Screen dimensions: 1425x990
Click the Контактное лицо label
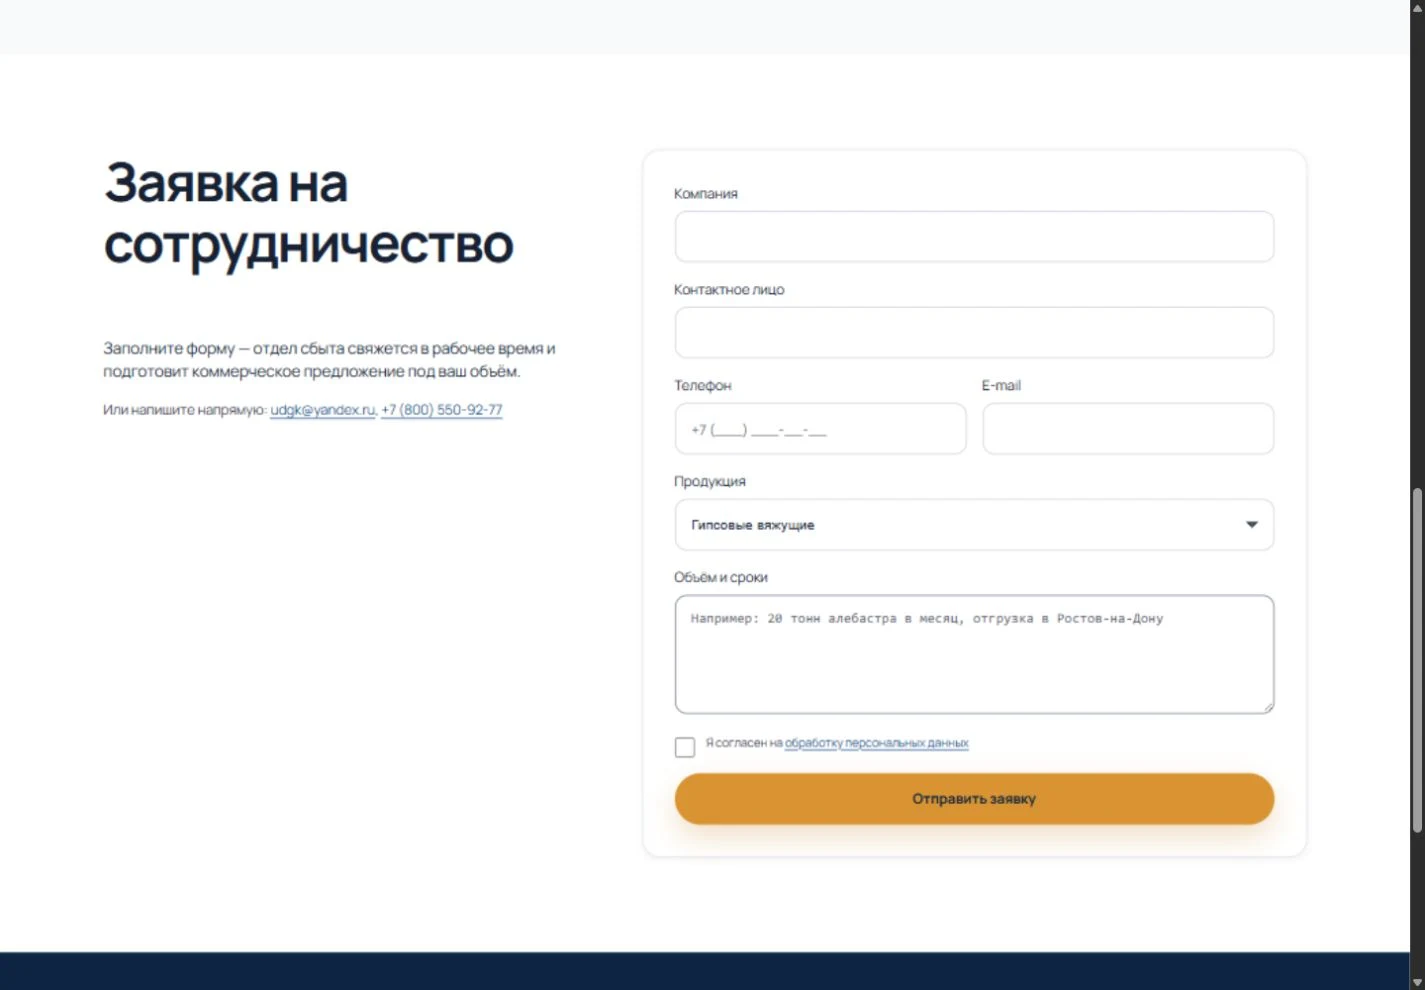[x=729, y=290]
